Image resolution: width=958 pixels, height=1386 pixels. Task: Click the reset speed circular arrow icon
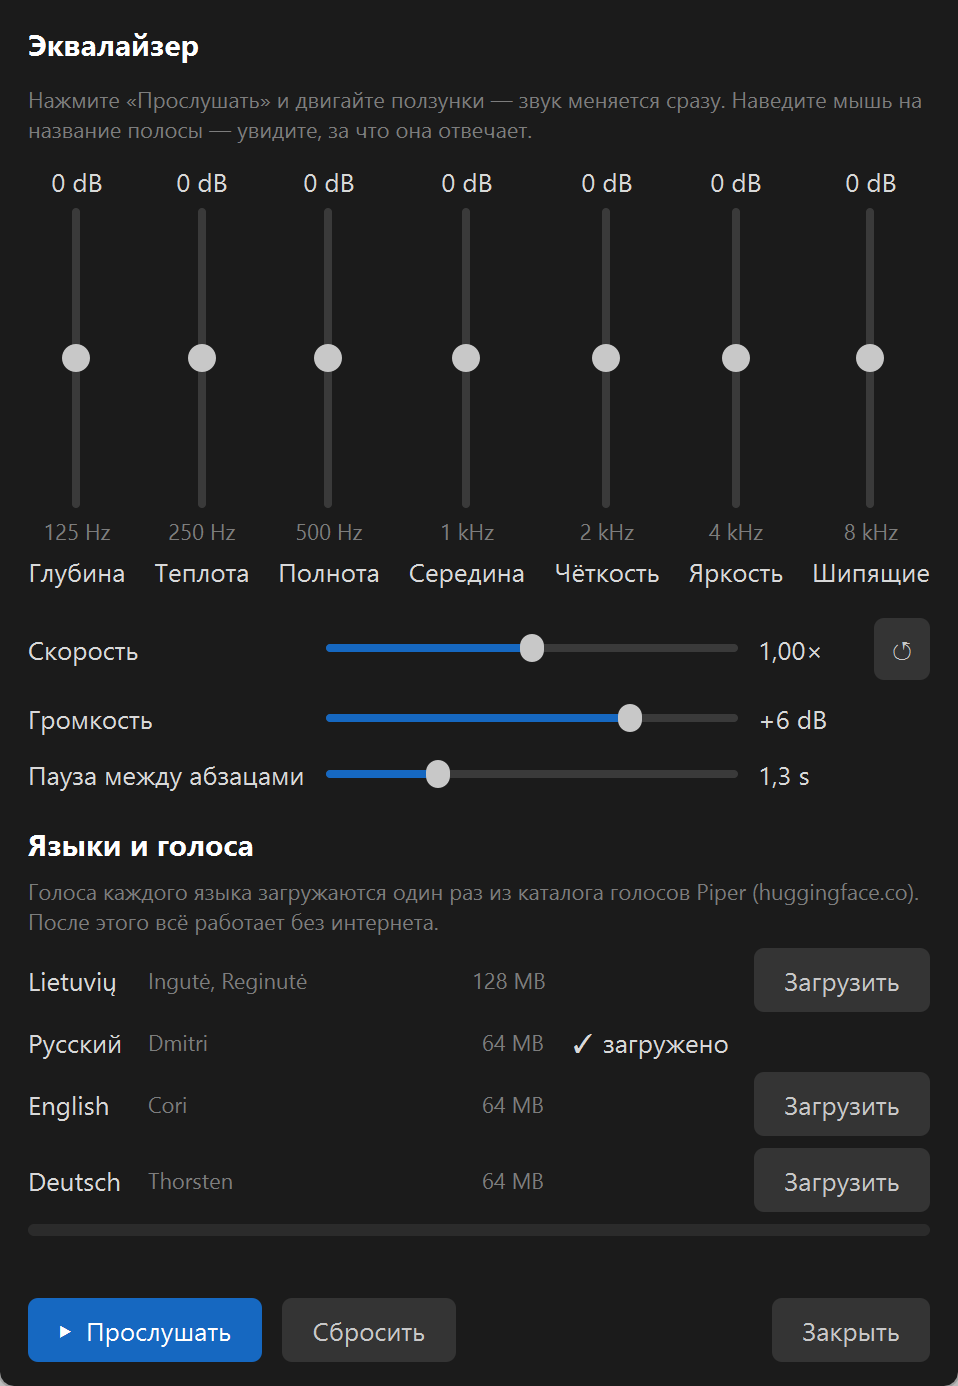click(901, 650)
